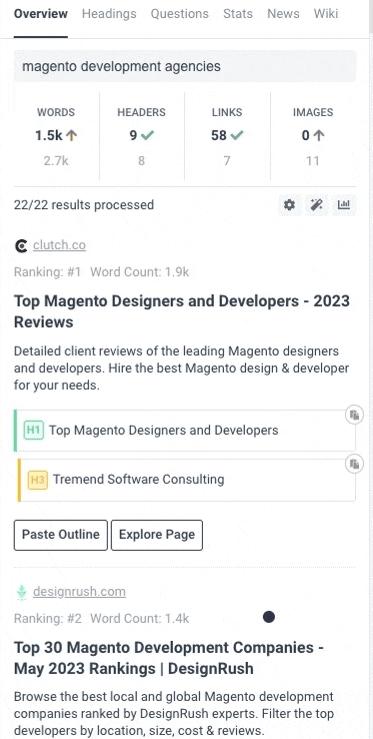Select the Stats tab
Image resolution: width=373 pixels, height=739 pixels.
point(238,14)
